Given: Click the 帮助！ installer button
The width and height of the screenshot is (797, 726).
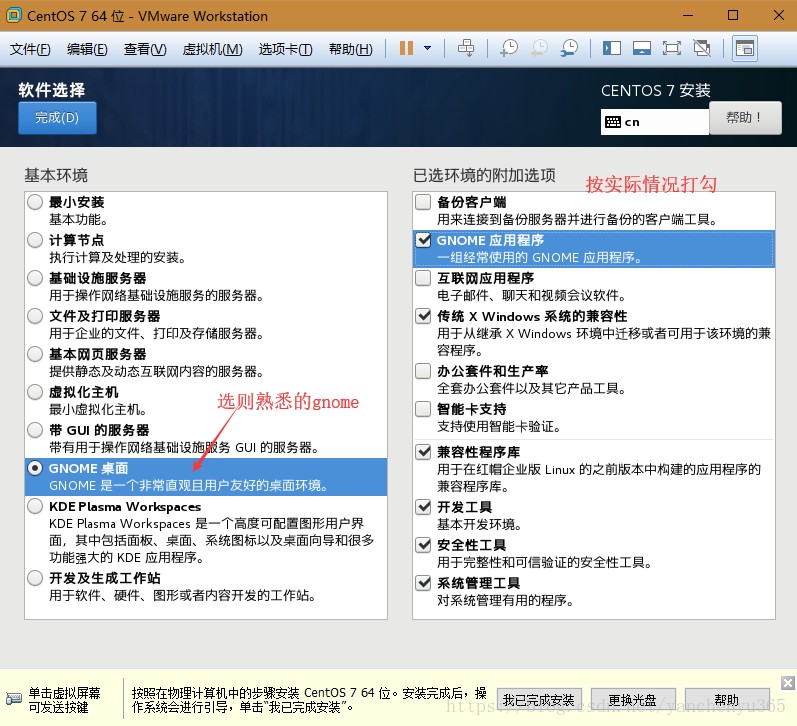Looking at the screenshot, I should [x=745, y=118].
